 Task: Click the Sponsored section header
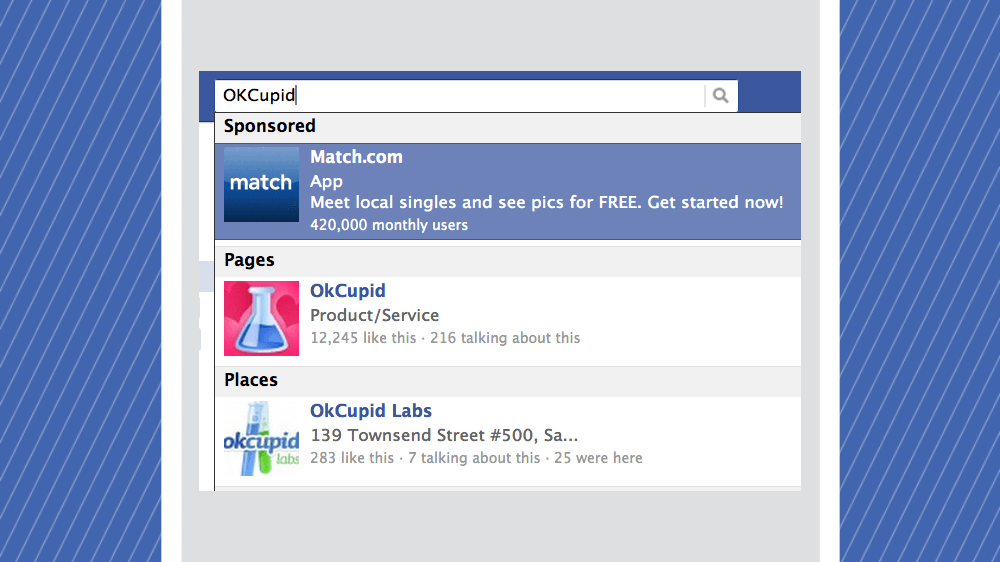[x=269, y=126]
